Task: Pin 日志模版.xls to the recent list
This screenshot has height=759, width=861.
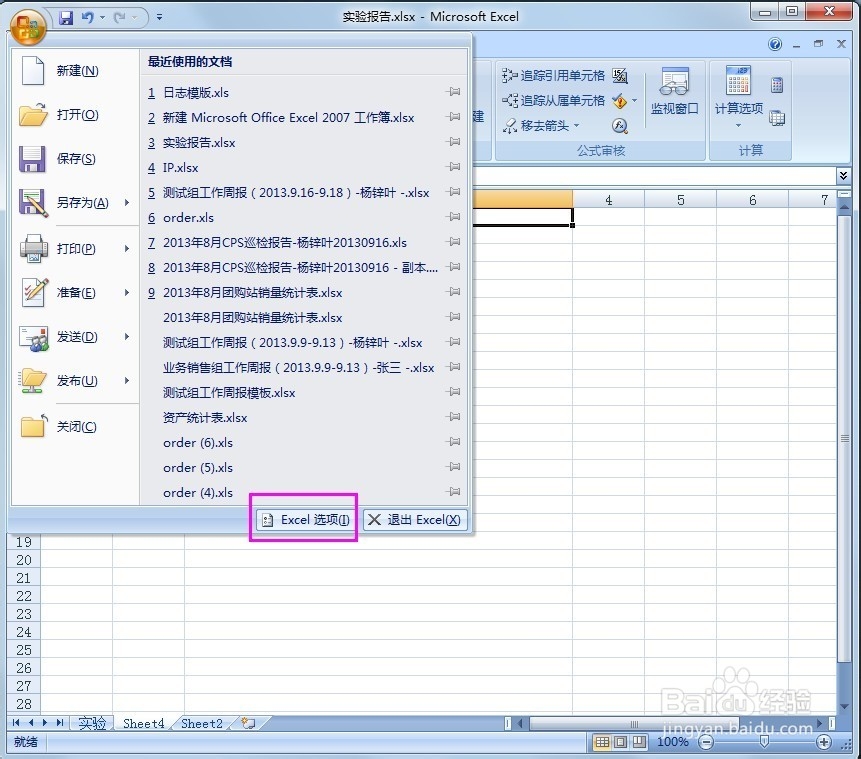Action: [x=453, y=92]
